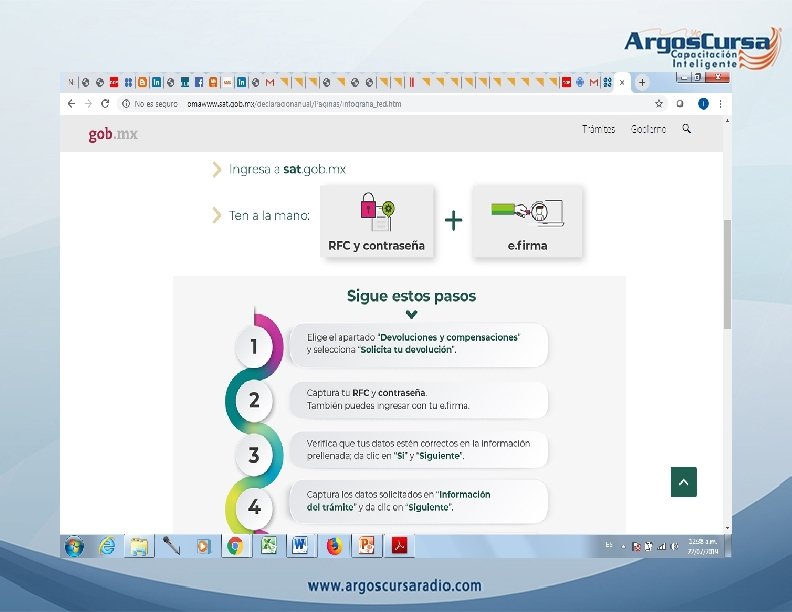
Task: Switch to the Facebook tab
Action: click(199, 82)
